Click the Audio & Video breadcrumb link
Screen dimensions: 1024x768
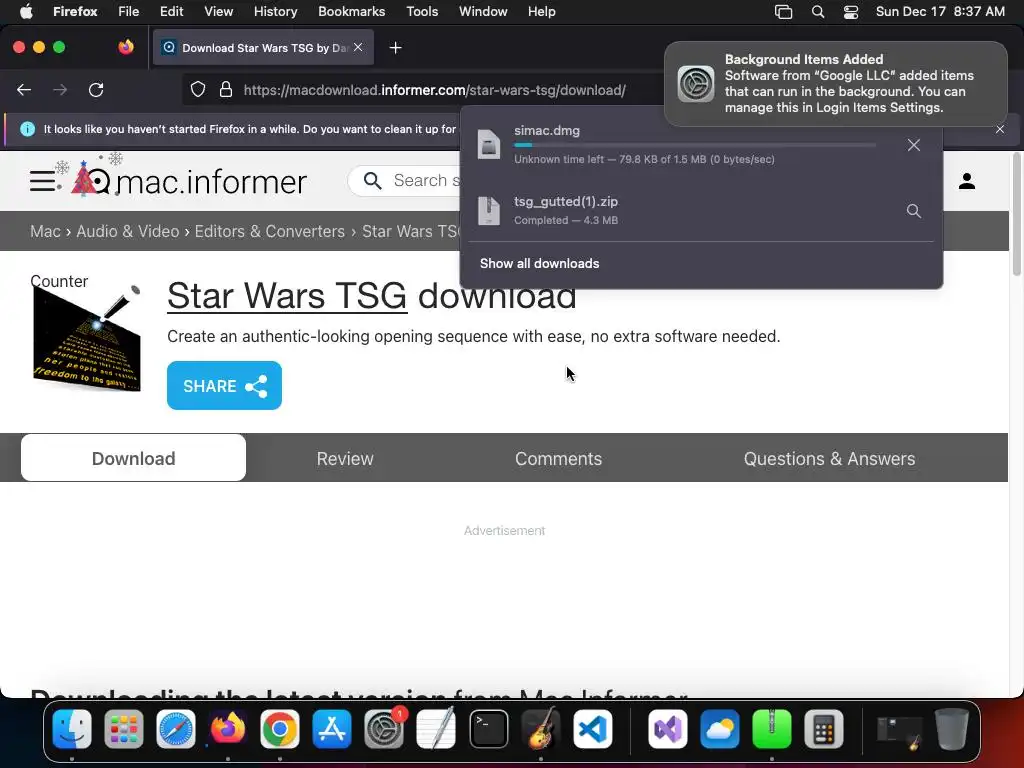coord(127,231)
